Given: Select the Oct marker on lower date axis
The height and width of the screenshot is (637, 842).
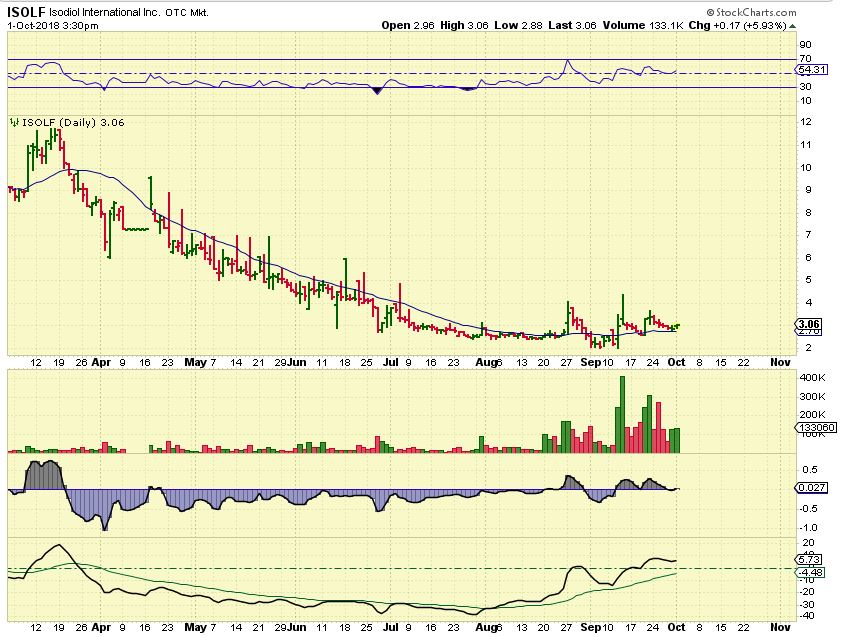Looking at the screenshot, I should (x=676, y=627).
